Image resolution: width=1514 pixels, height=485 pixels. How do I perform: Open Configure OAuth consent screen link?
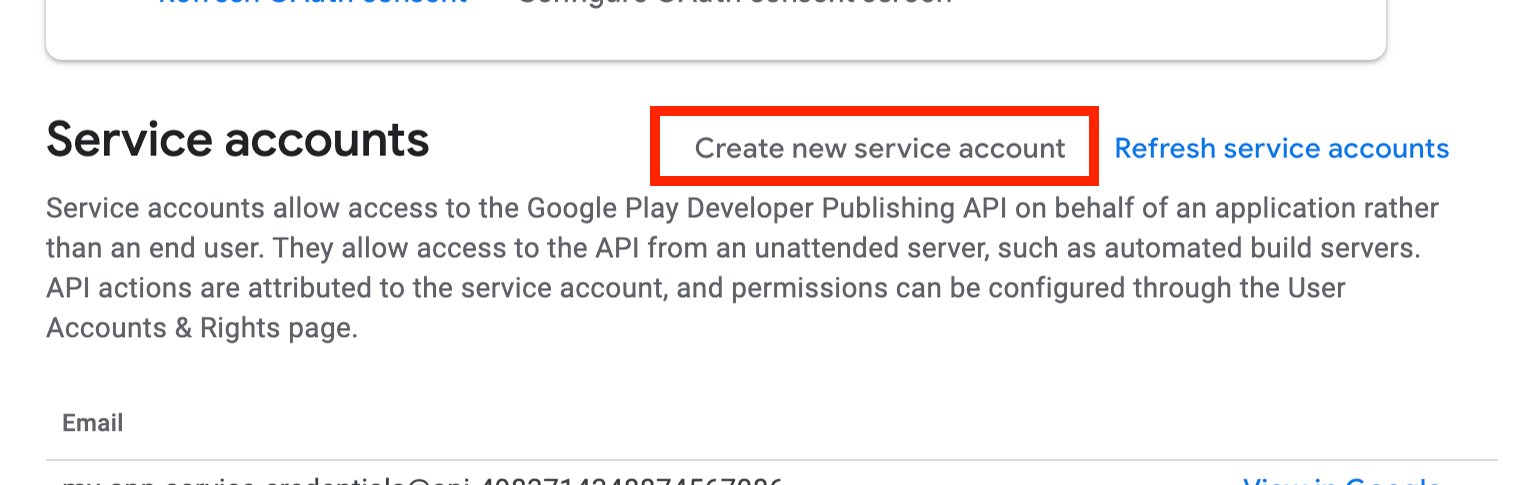click(733, 3)
